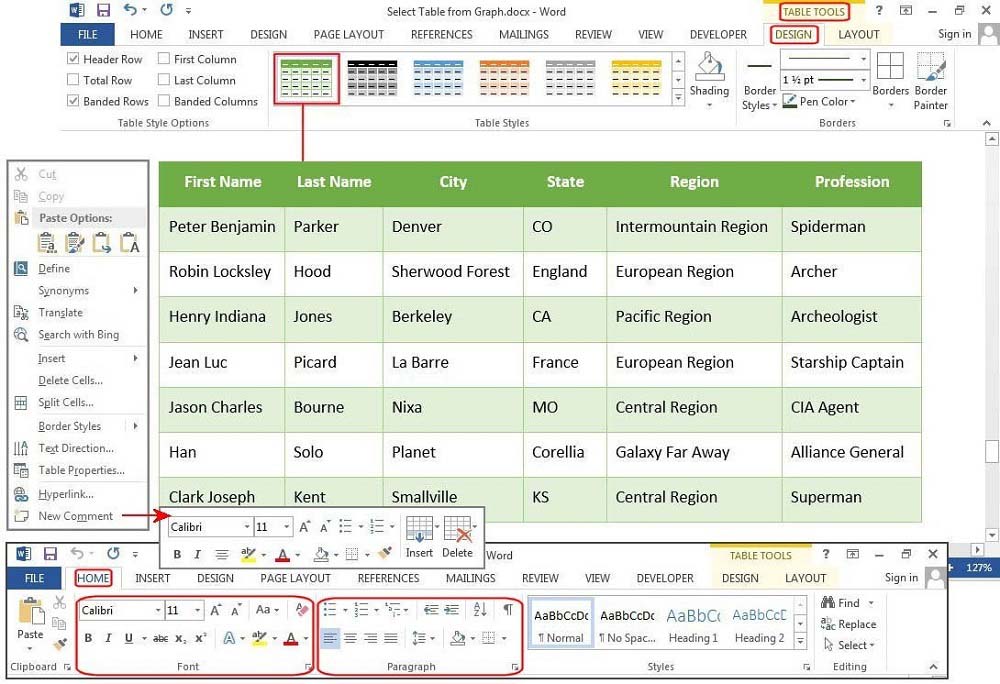The image size is (1000, 684).
Task: Click the Delete table icon in mini toolbar
Action: [457, 537]
